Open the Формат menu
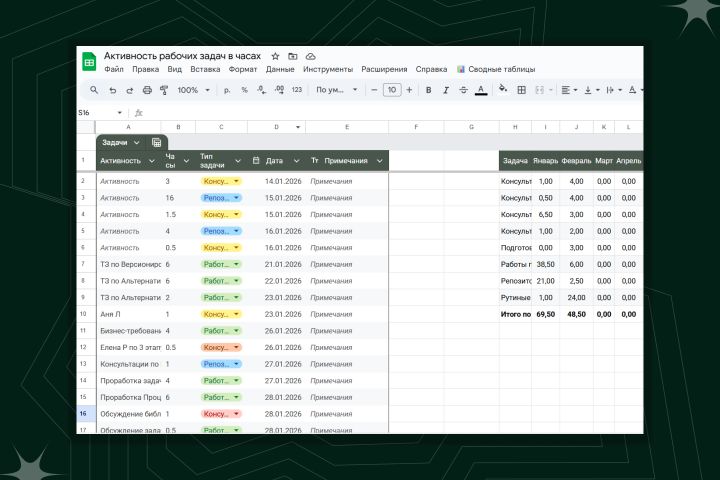 tap(243, 69)
